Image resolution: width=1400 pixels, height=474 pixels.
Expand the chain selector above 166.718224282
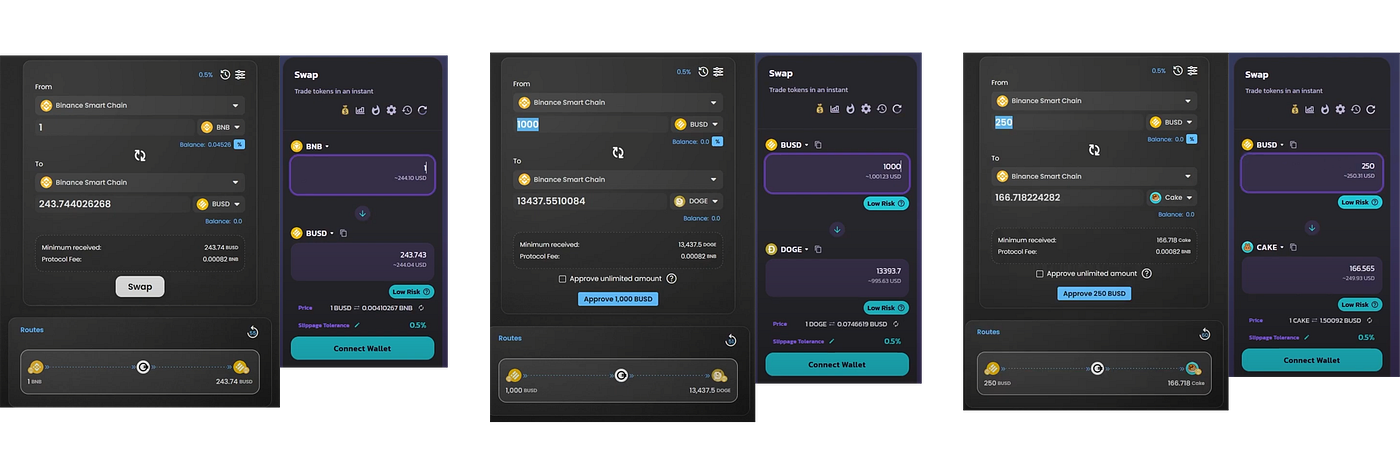click(1094, 176)
